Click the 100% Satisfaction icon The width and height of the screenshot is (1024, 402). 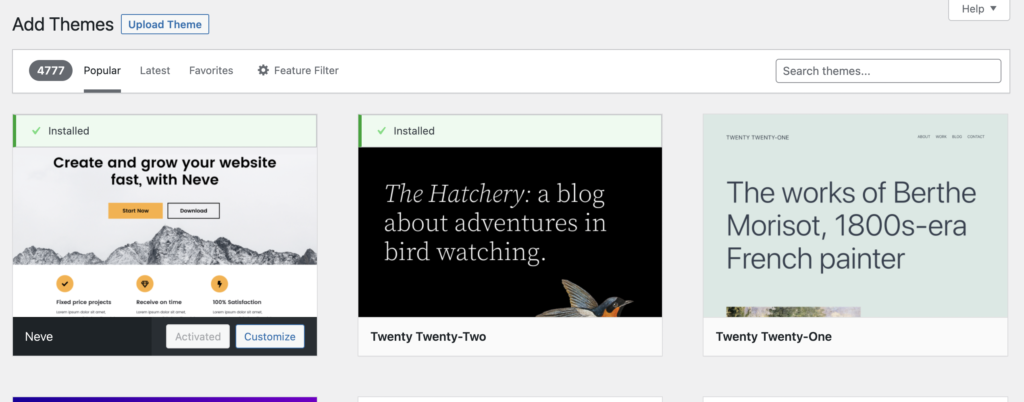coord(219,284)
